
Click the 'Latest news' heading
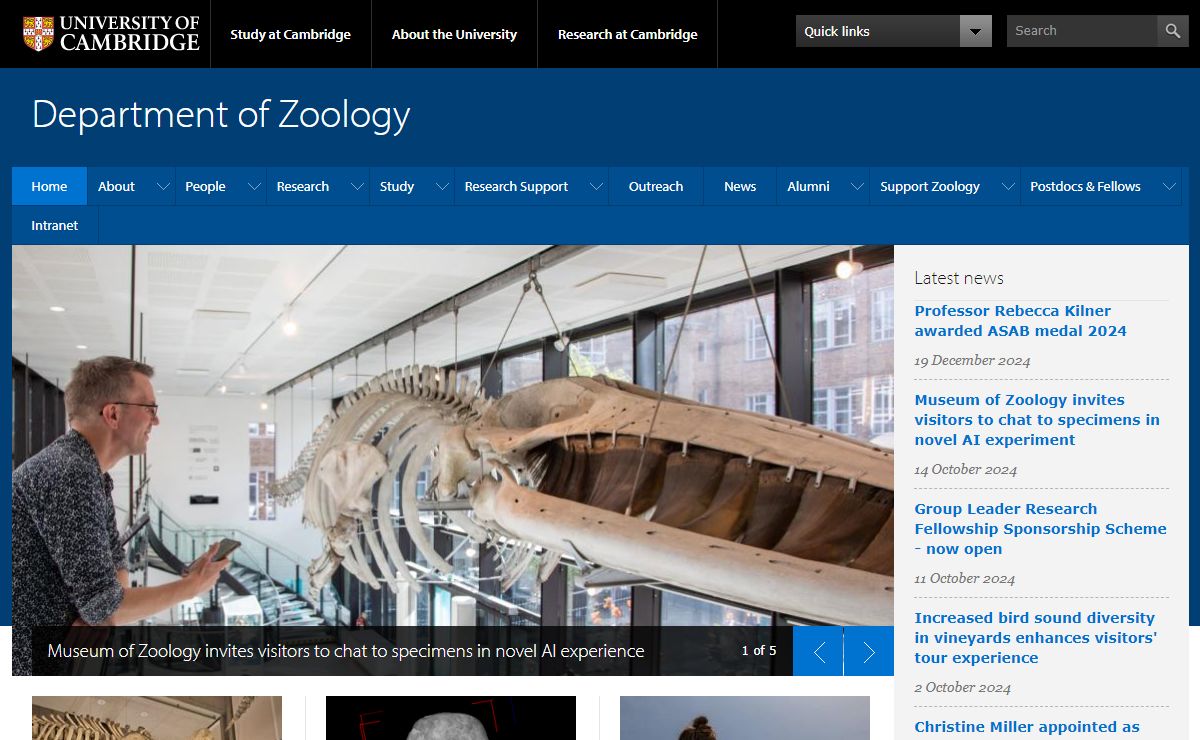(959, 278)
